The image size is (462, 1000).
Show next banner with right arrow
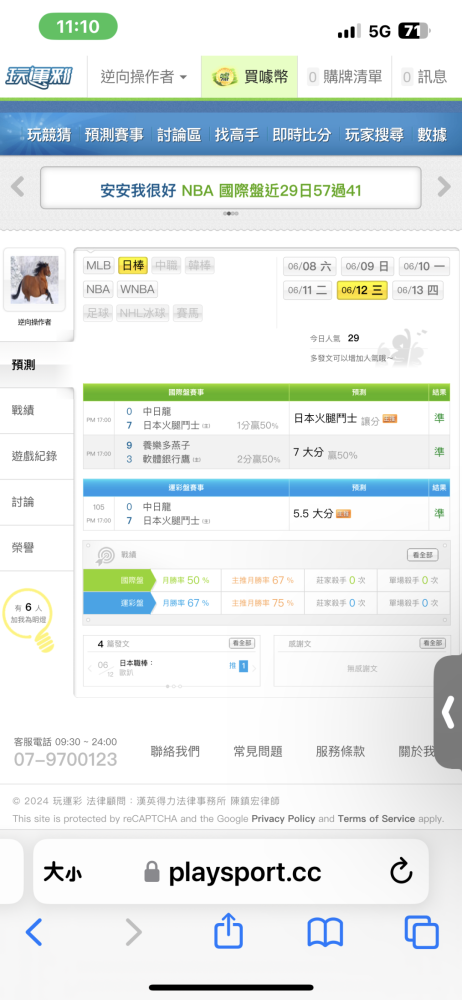click(444, 187)
